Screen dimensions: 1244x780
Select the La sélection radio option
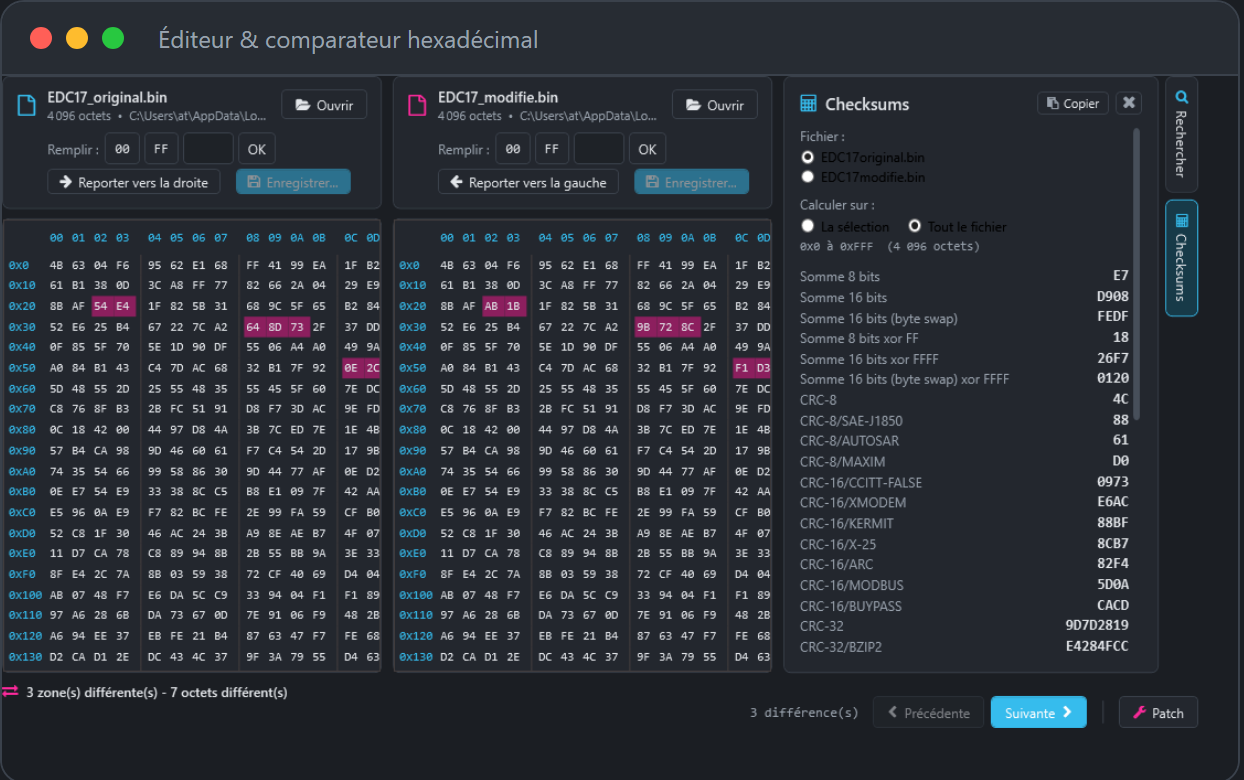808,226
